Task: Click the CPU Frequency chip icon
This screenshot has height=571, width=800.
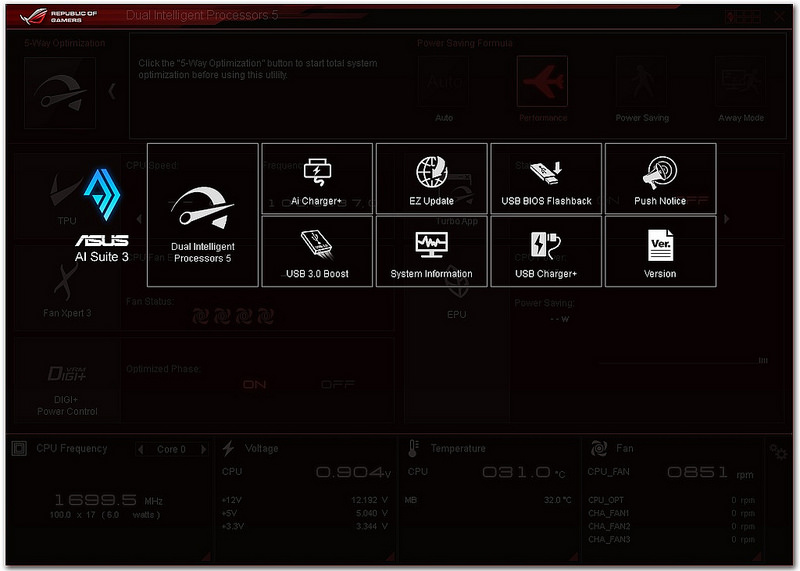Action: [19, 449]
